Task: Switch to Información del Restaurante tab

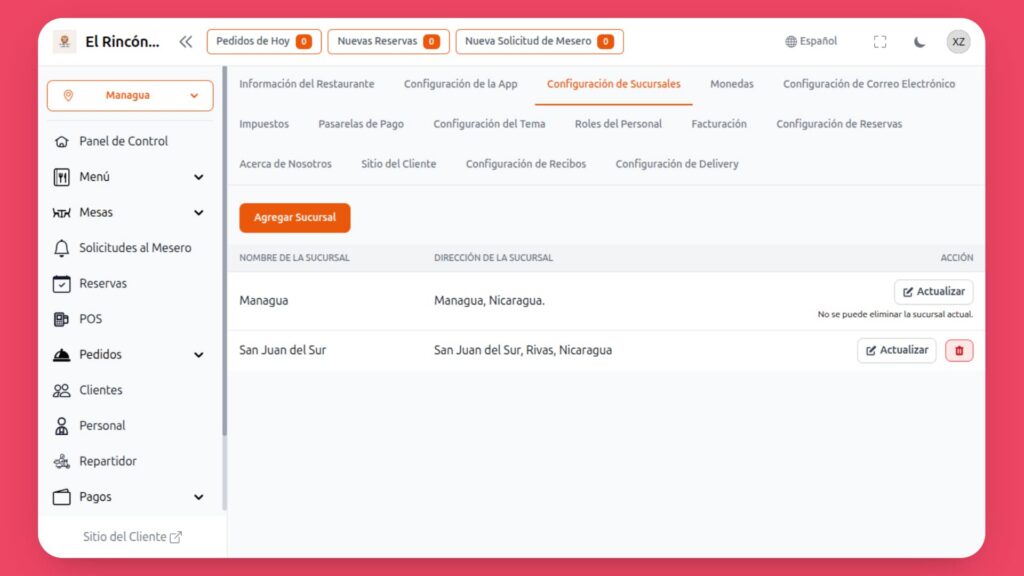Action: [306, 84]
